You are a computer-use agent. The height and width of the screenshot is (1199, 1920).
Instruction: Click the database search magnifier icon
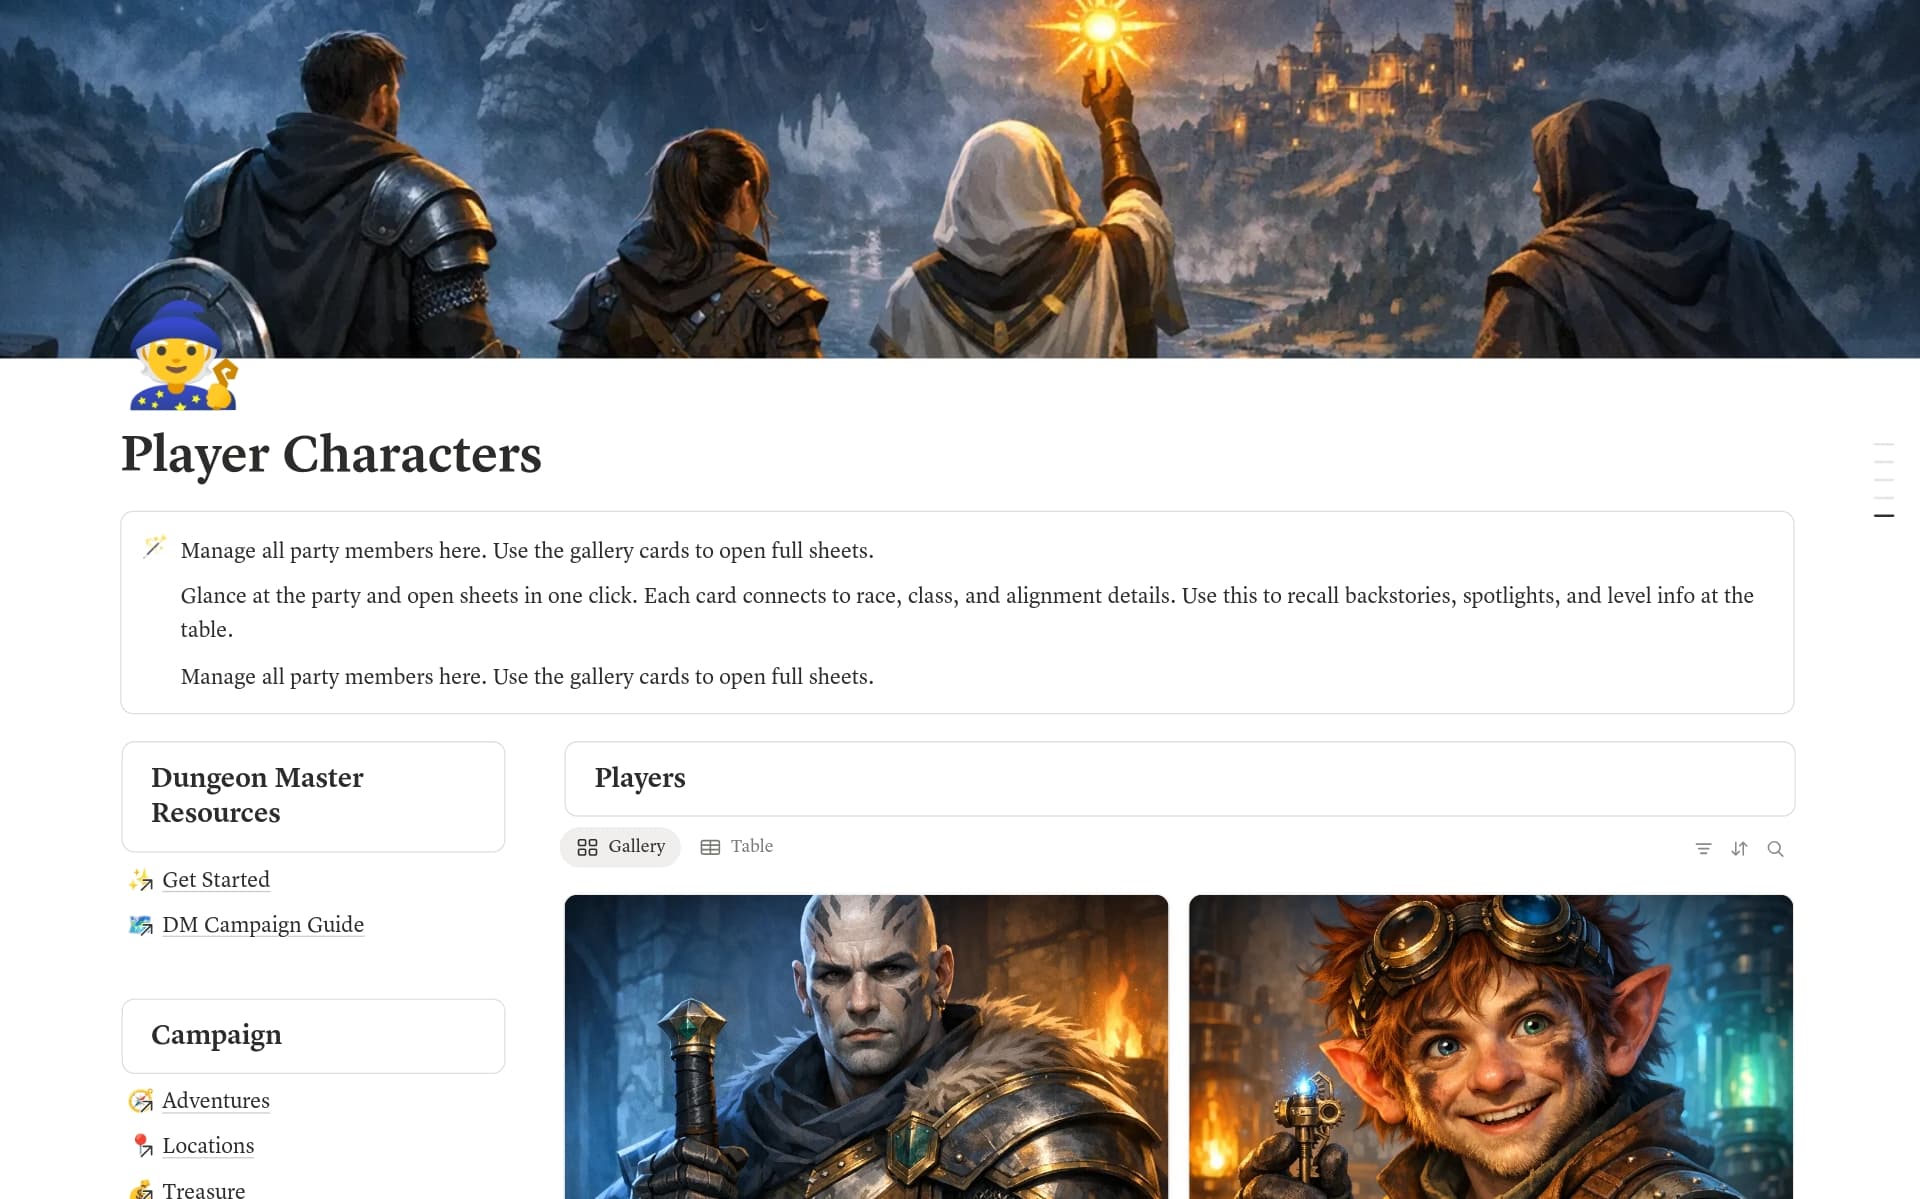pos(1775,848)
